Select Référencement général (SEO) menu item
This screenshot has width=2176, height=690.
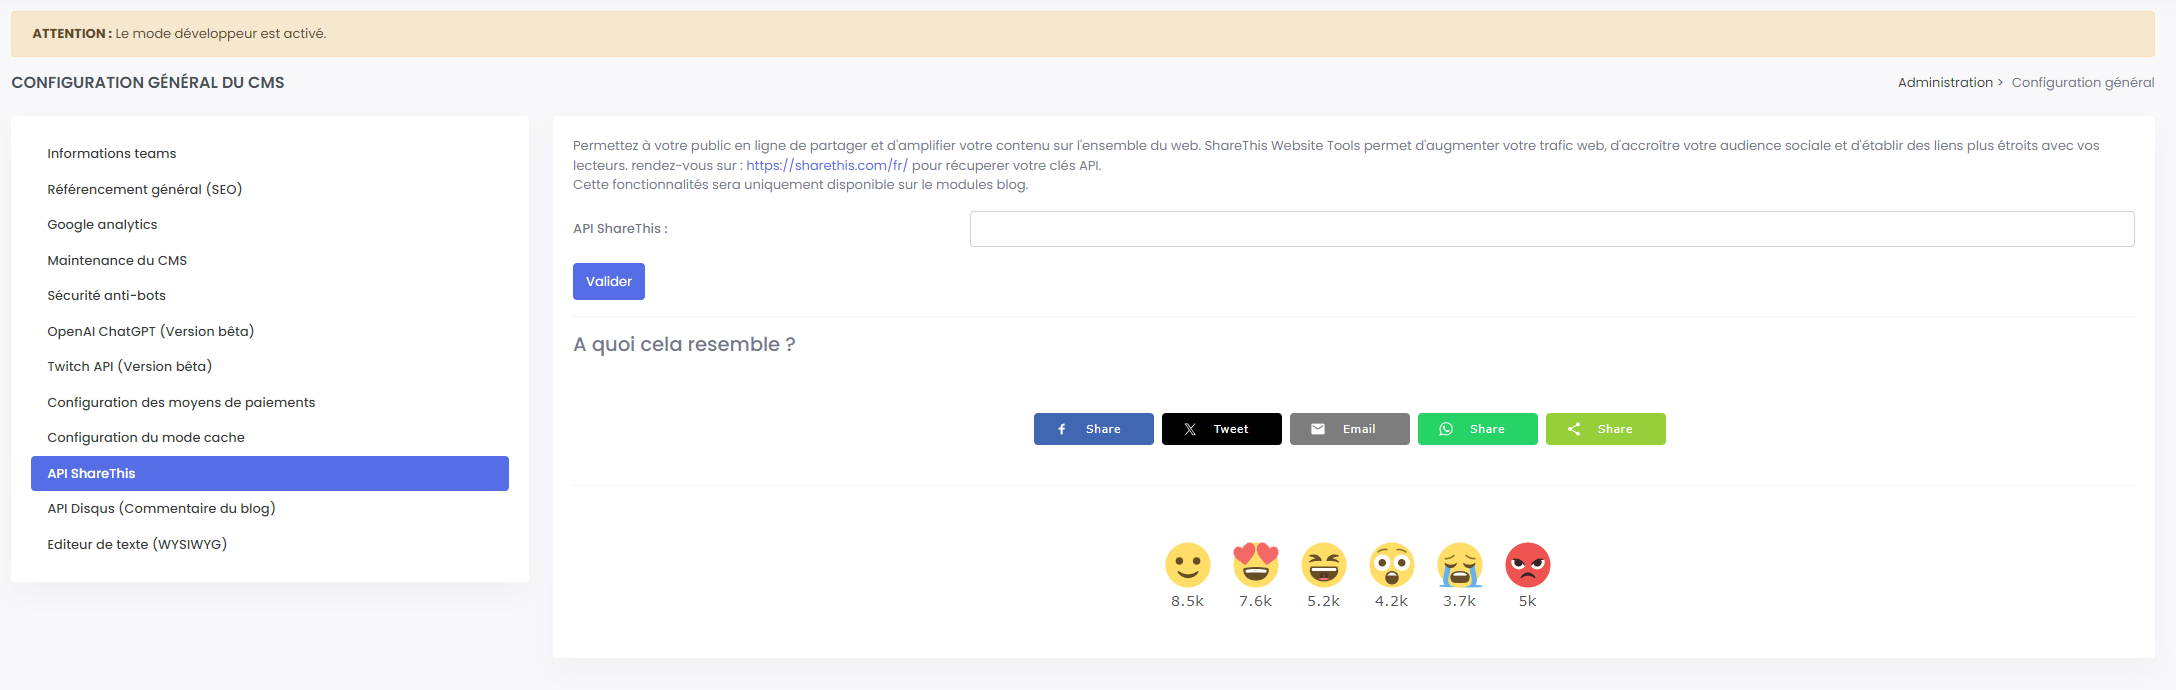(x=145, y=189)
